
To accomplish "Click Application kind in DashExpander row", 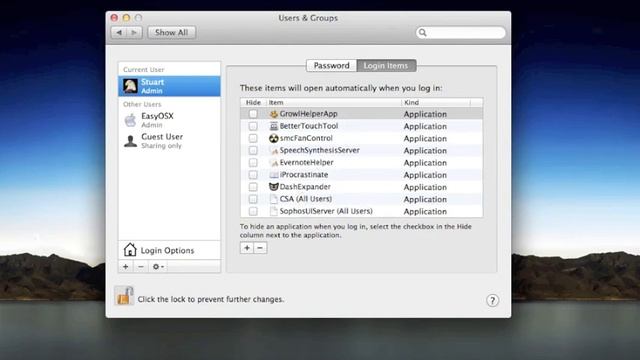I will [425, 187].
